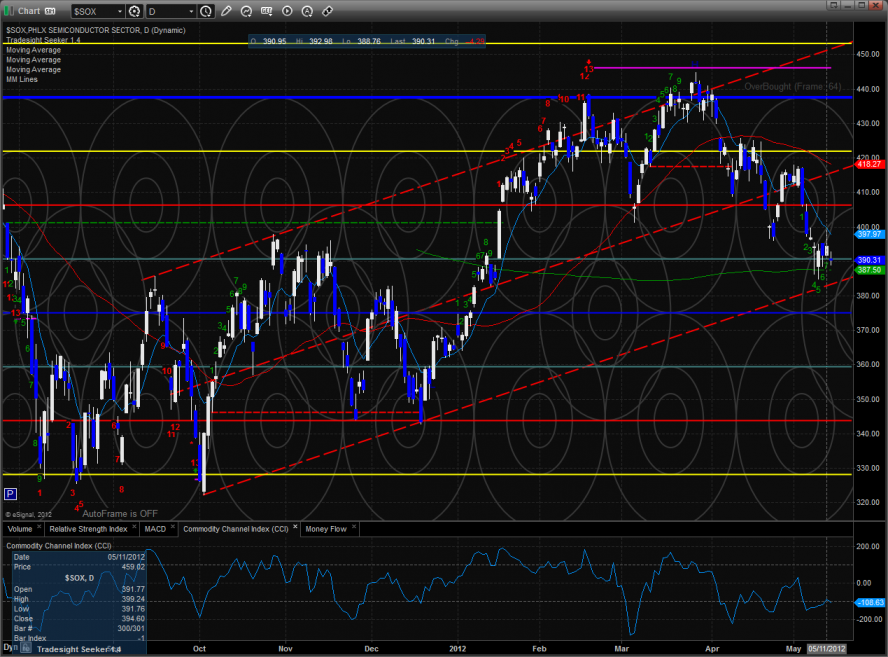
Task: Click the circled A alert icon
Action: pos(307,11)
